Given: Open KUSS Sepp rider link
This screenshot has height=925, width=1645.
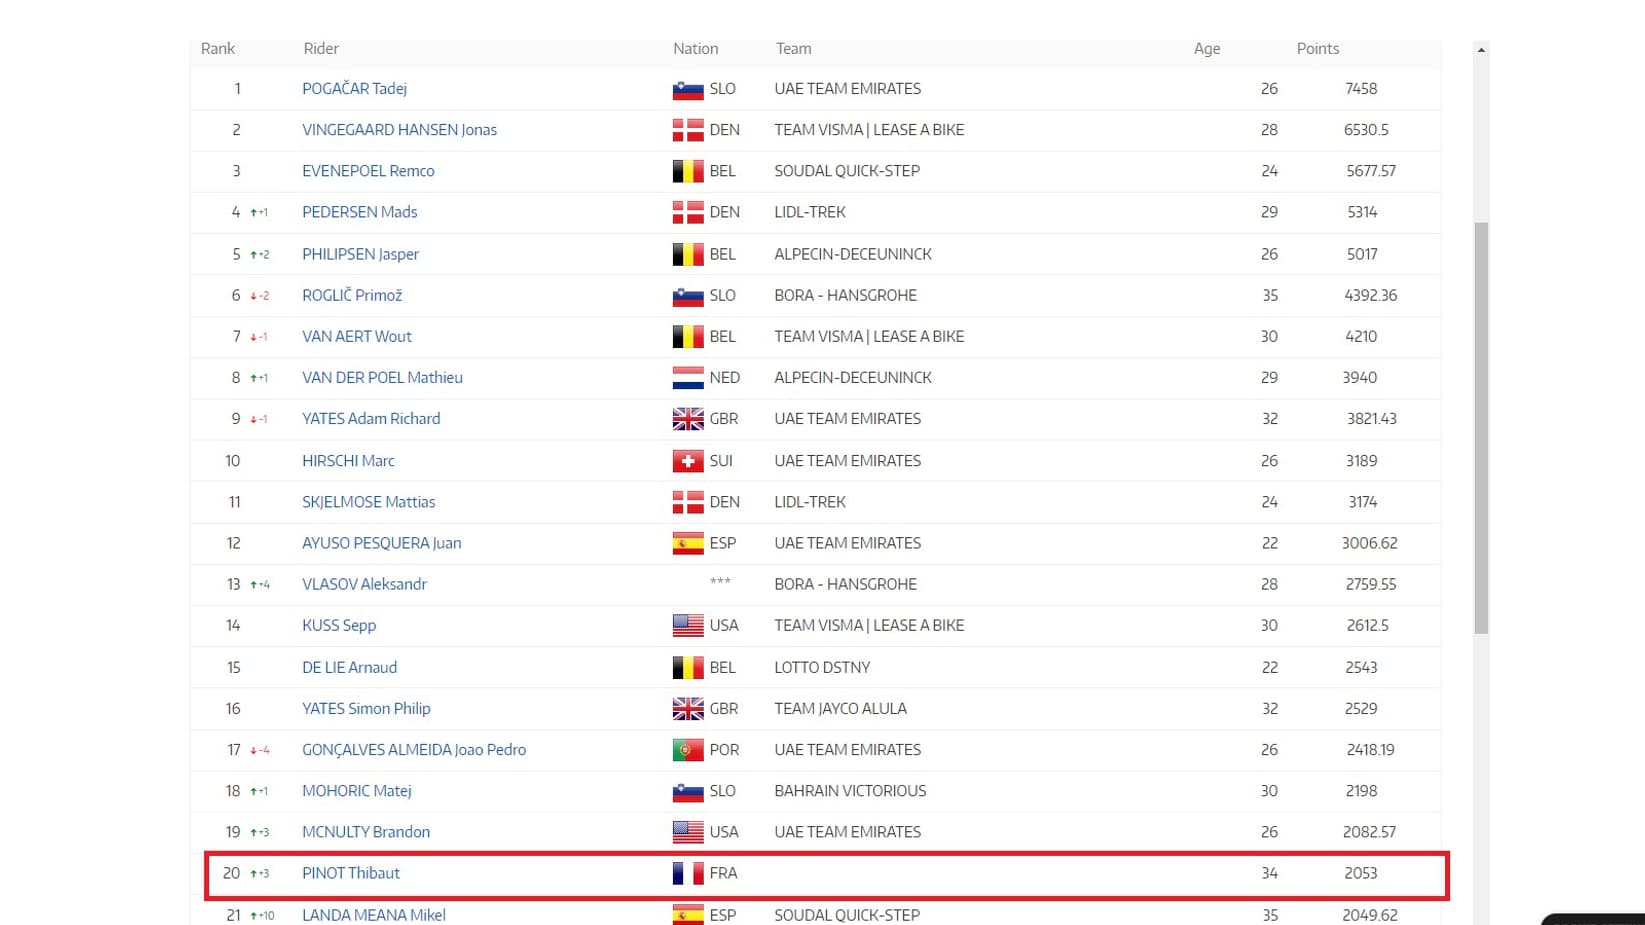Looking at the screenshot, I should click(339, 625).
